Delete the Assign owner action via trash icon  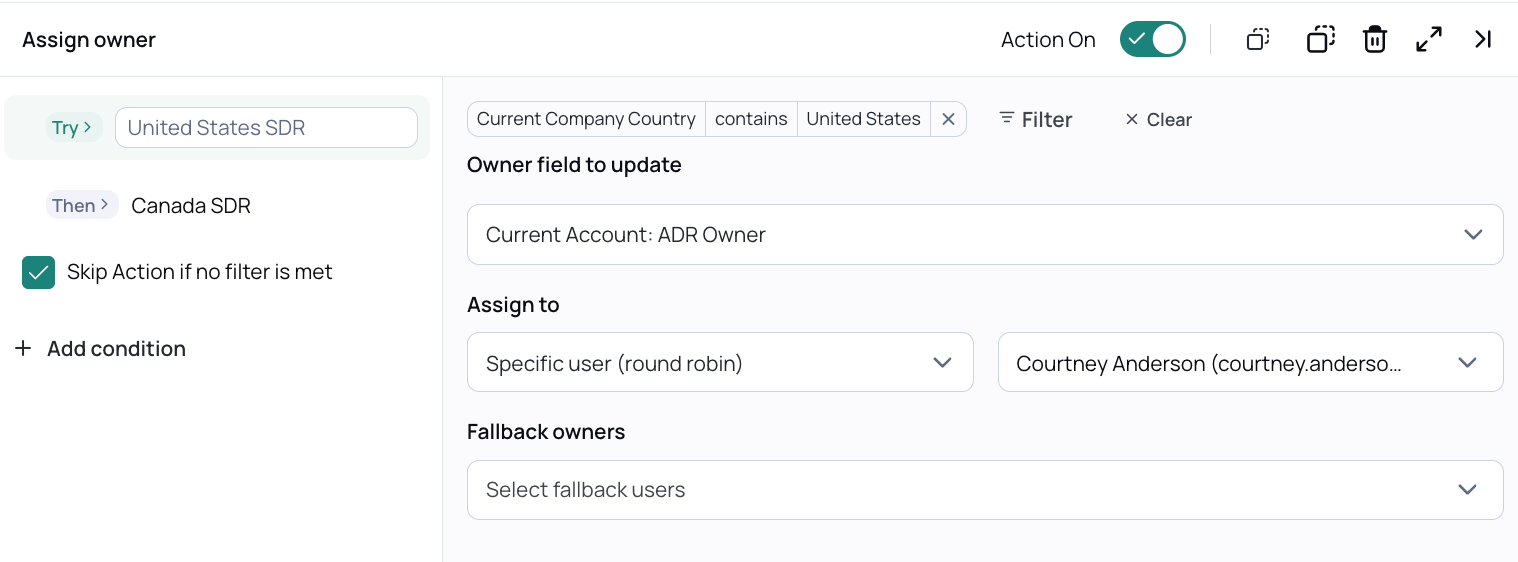coord(1375,40)
